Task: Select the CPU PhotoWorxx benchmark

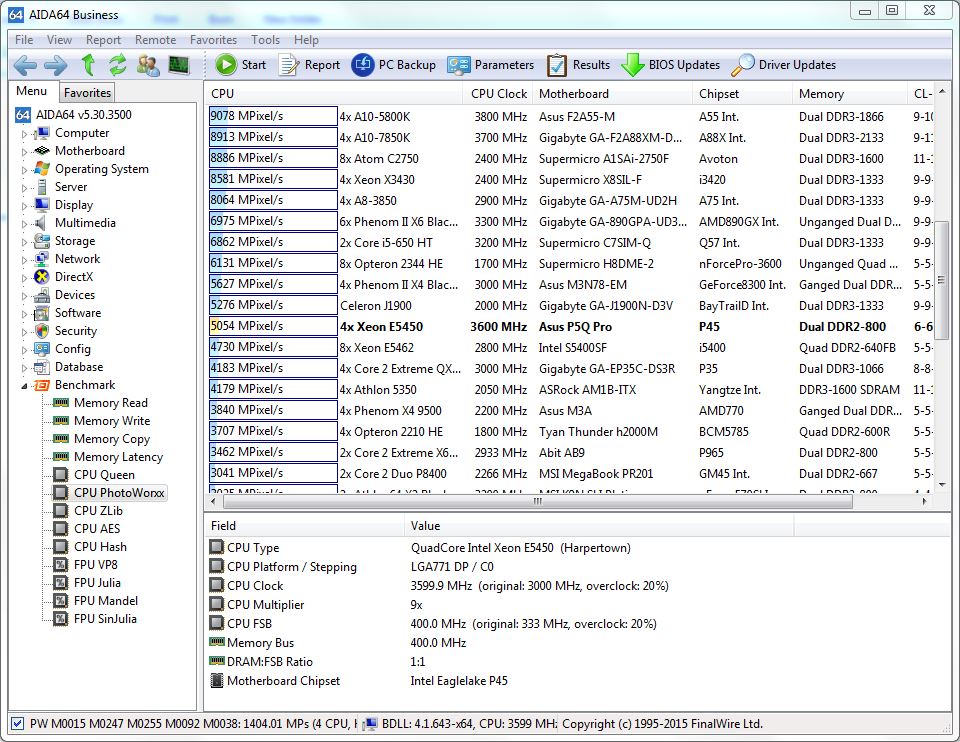Action: pos(119,493)
